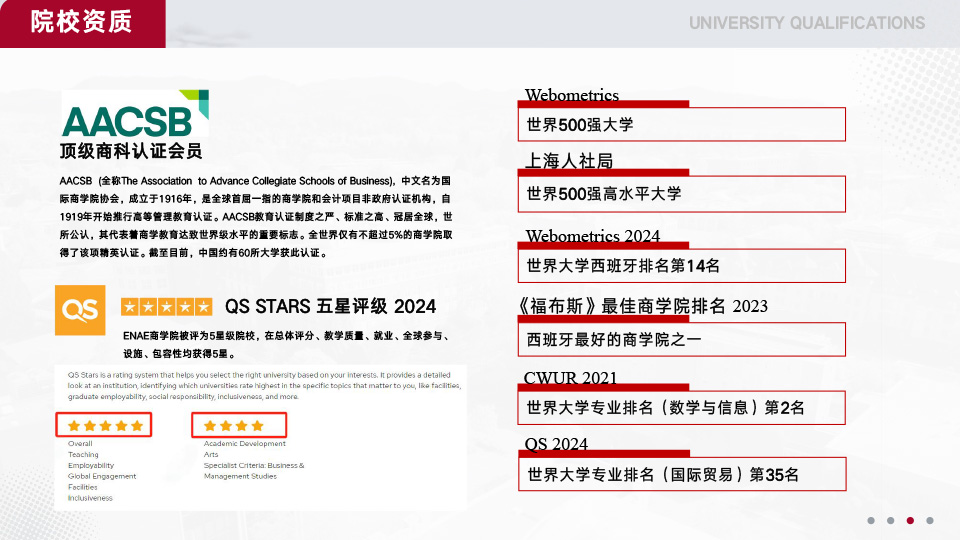Select the 世界500强高水平大学 box
This screenshot has width=960, height=540.
click(x=682, y=193)
